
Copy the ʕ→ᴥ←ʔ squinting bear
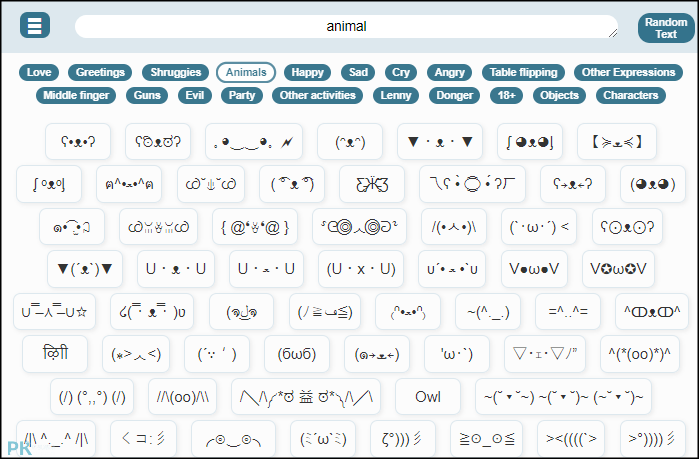pos(573,184)
